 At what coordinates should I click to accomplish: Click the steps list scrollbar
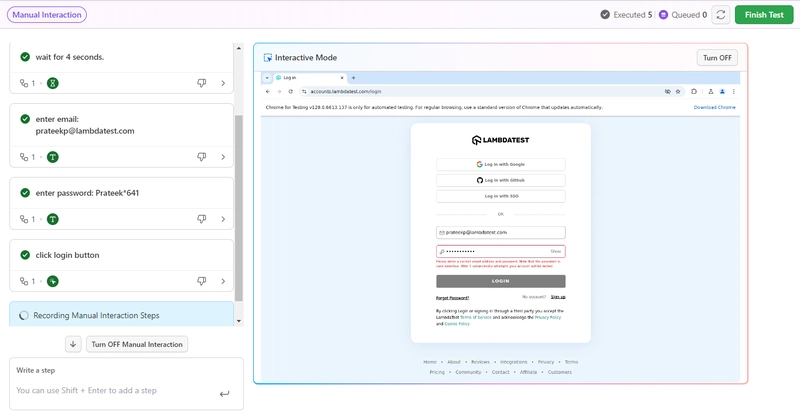[x=238, y=208]
